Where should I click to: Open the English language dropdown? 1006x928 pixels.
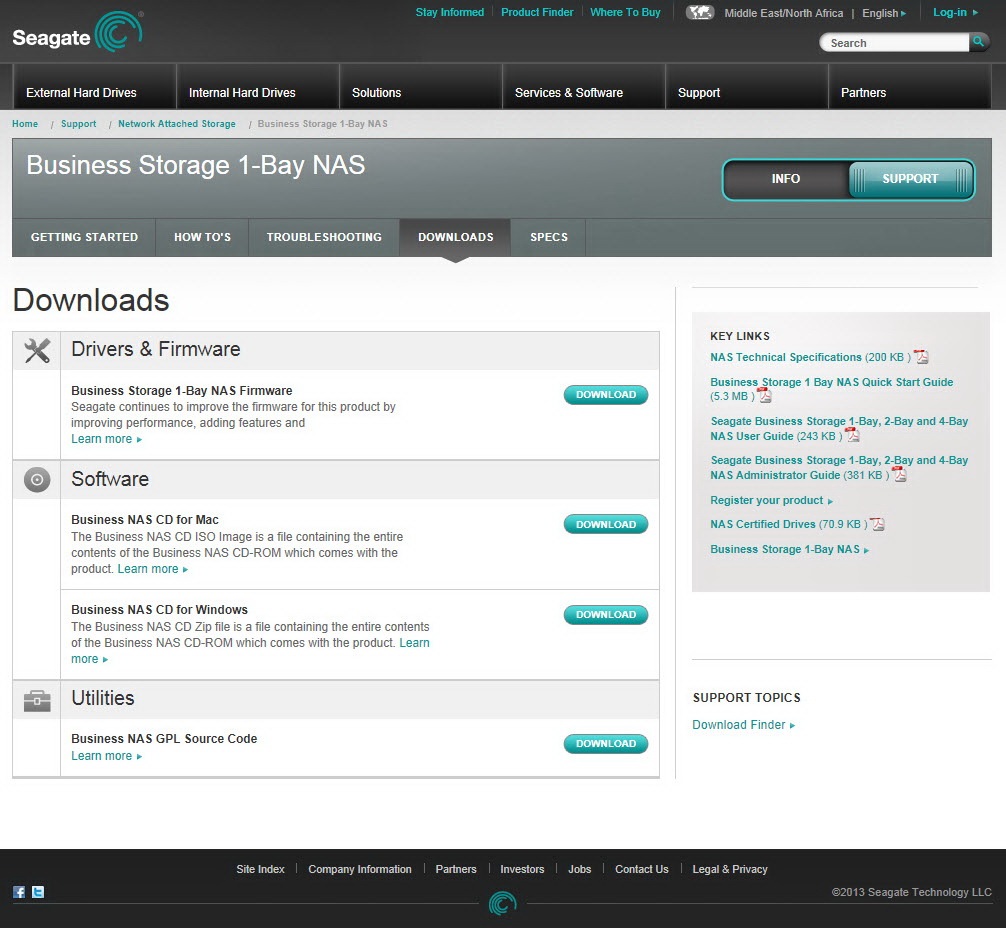coord(884,13)
